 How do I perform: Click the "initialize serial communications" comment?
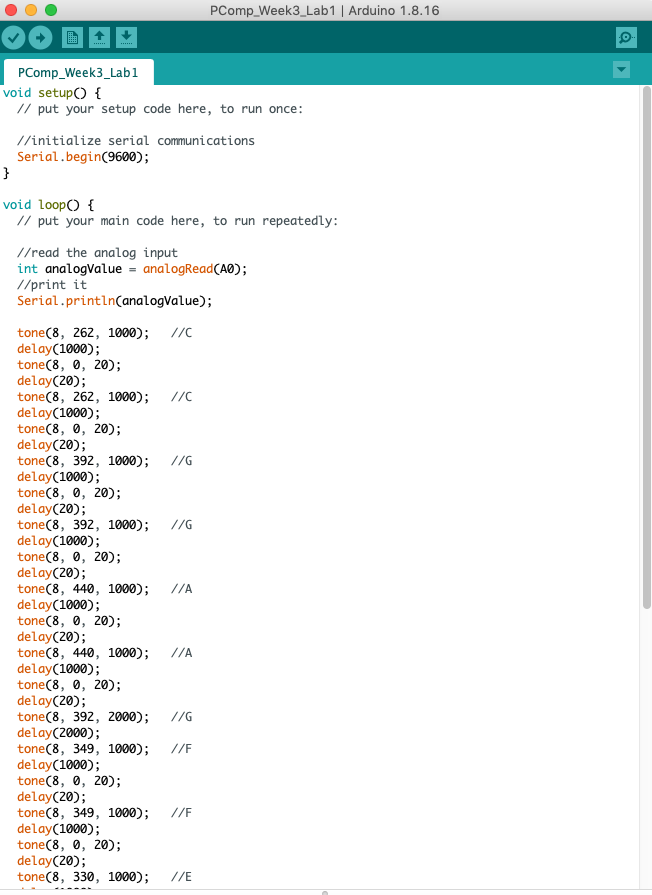135,141
